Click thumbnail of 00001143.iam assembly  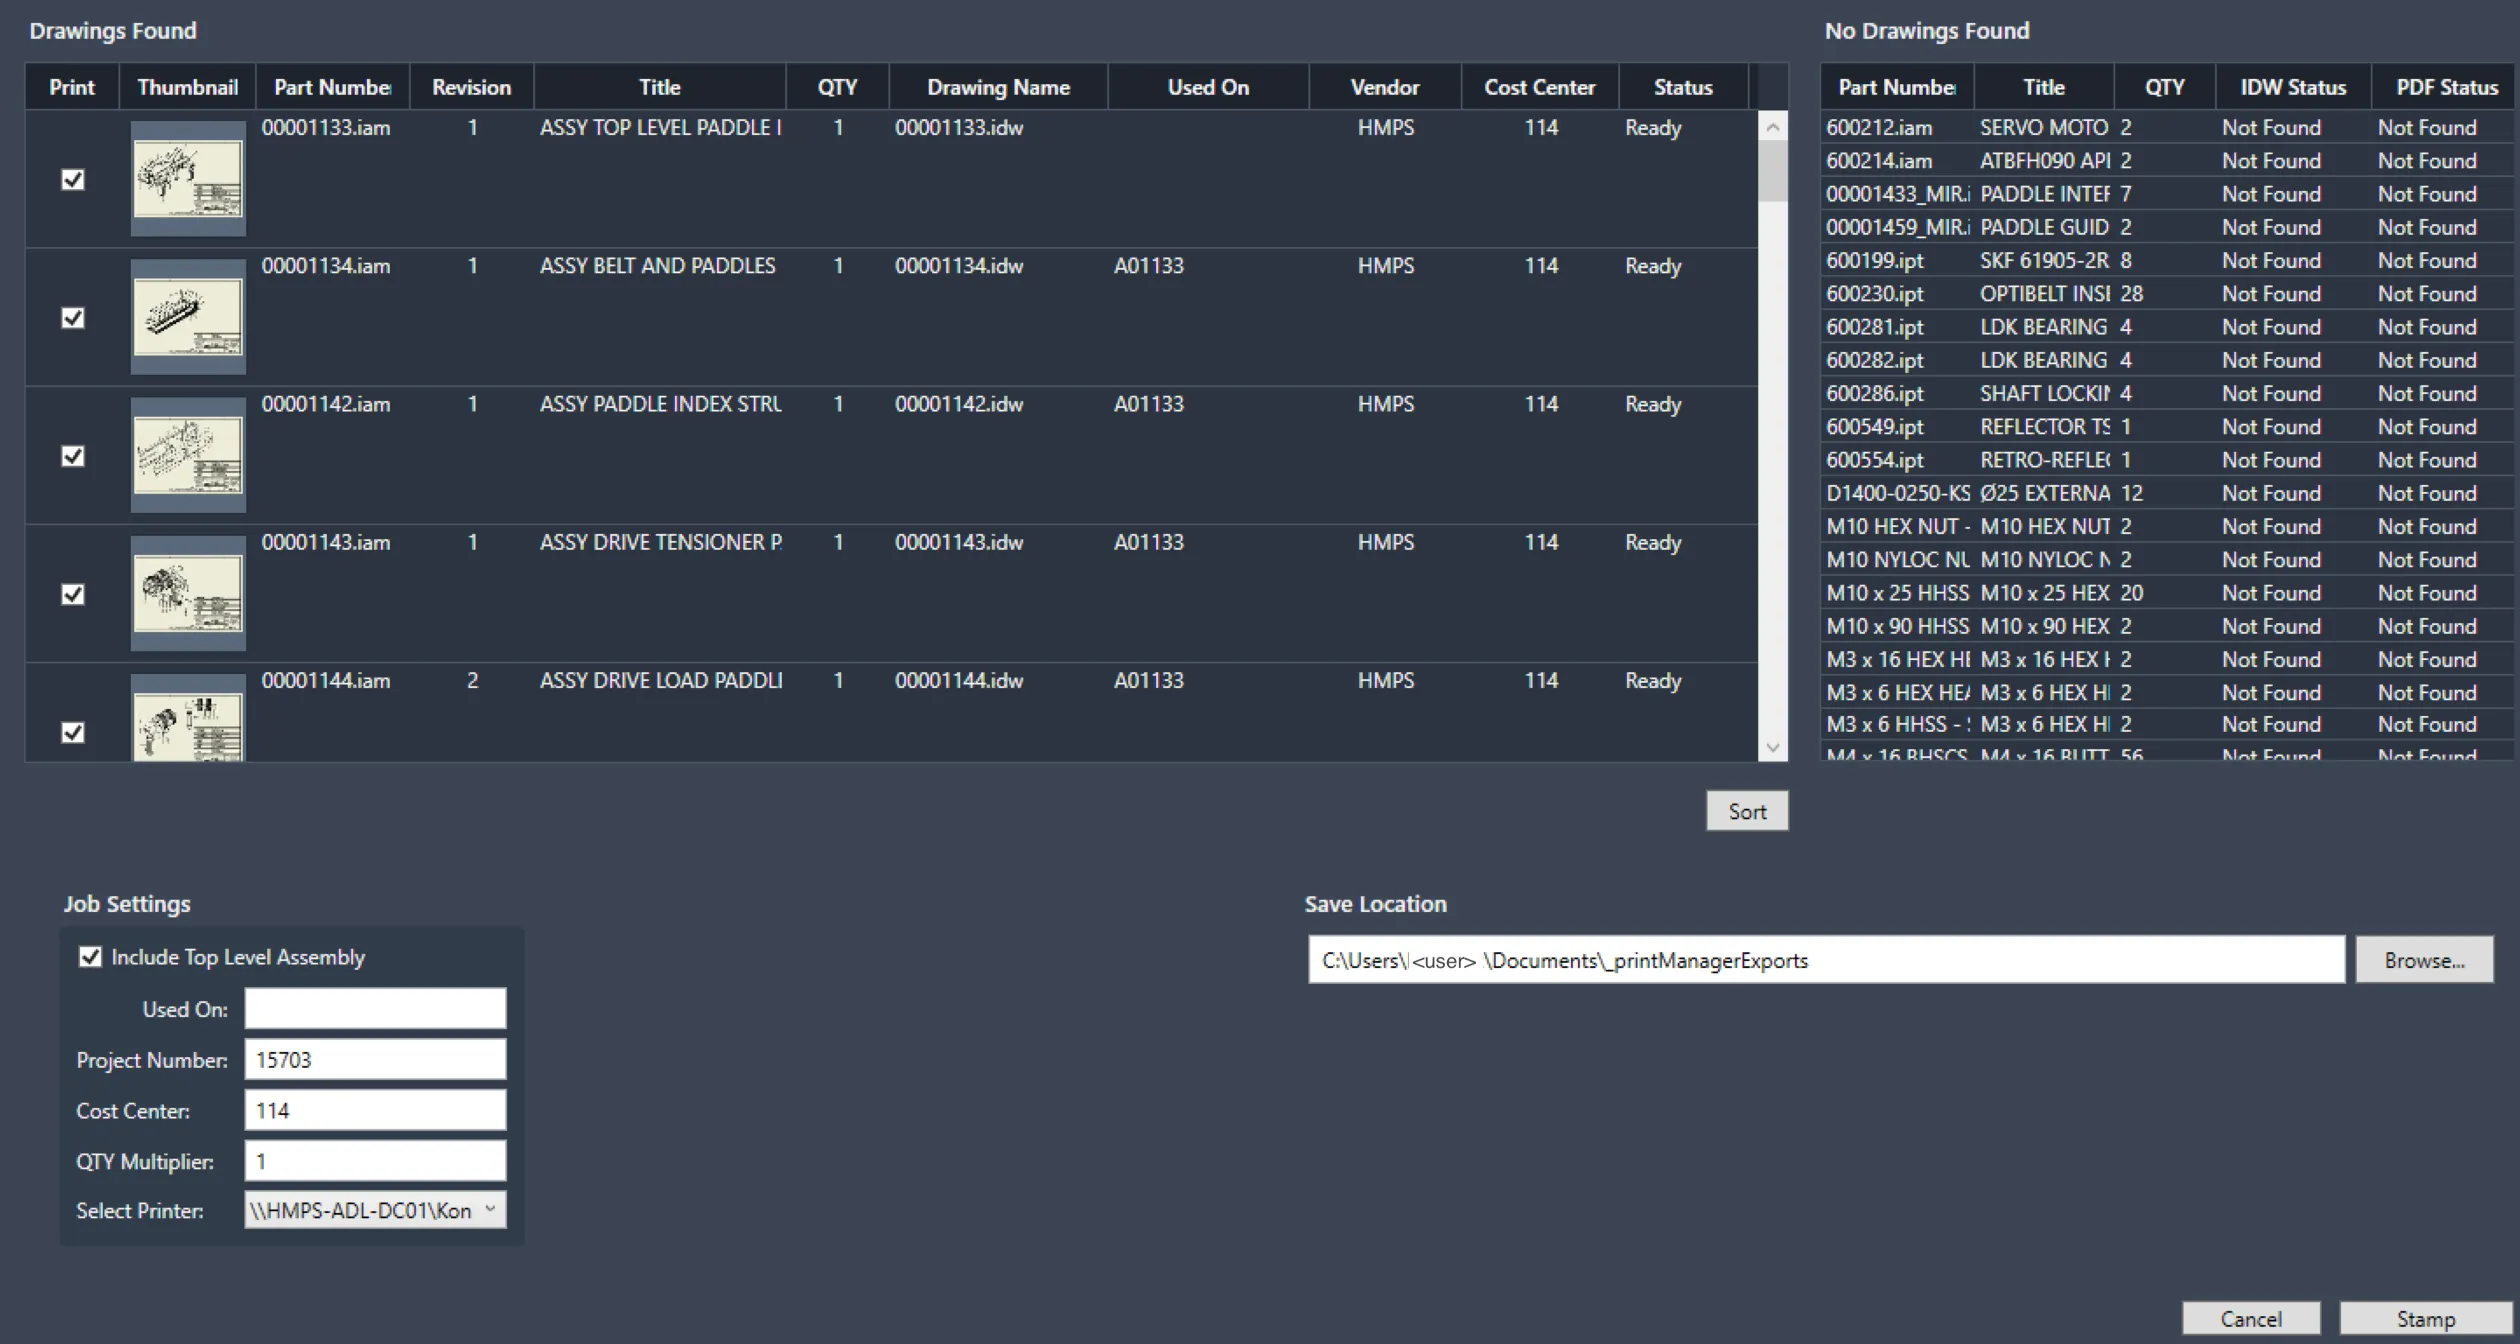pos(187,593)
